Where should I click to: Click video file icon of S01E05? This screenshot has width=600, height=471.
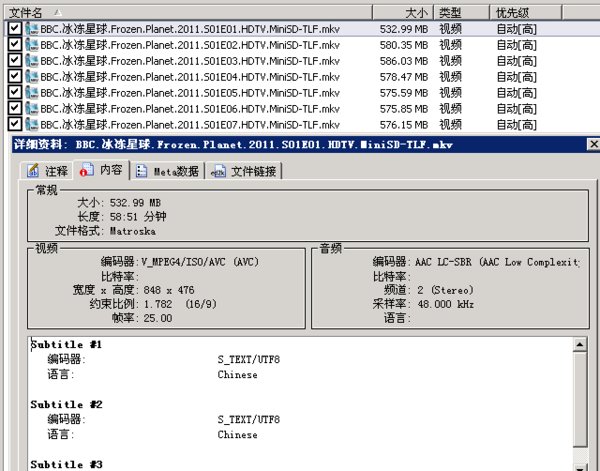(32, 93)
